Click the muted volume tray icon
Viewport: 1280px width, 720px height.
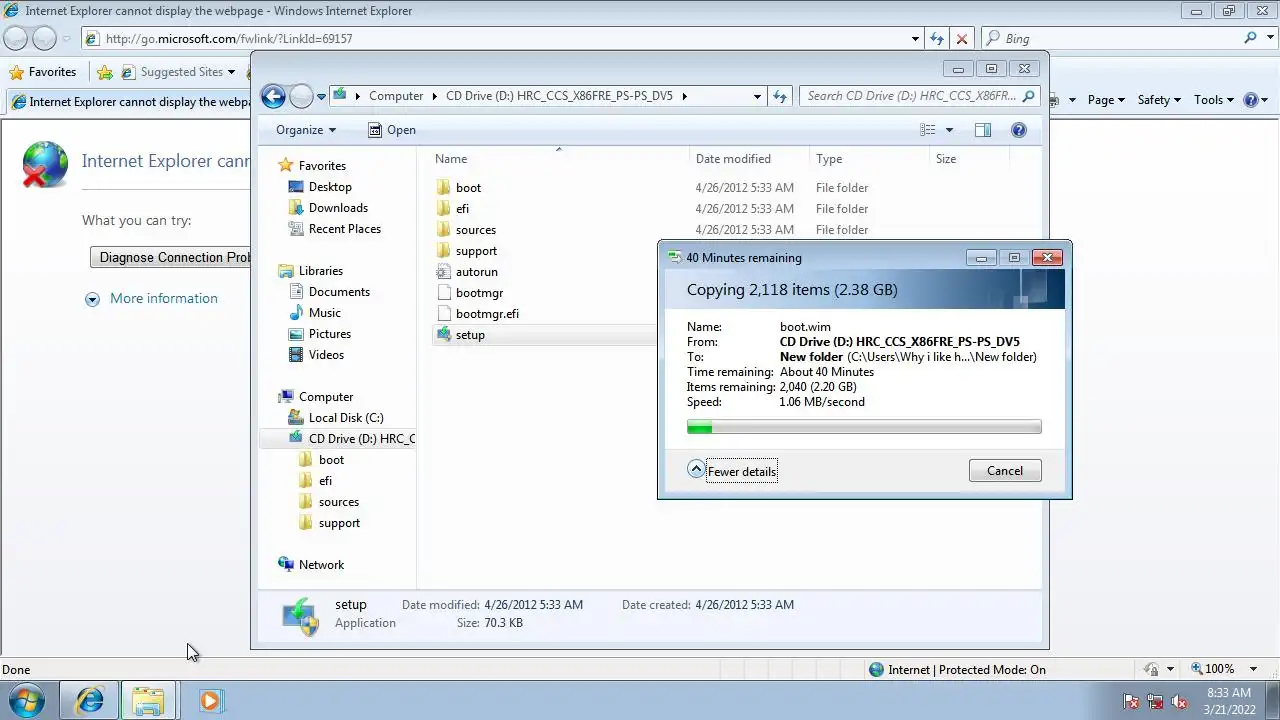[1179, 701]
